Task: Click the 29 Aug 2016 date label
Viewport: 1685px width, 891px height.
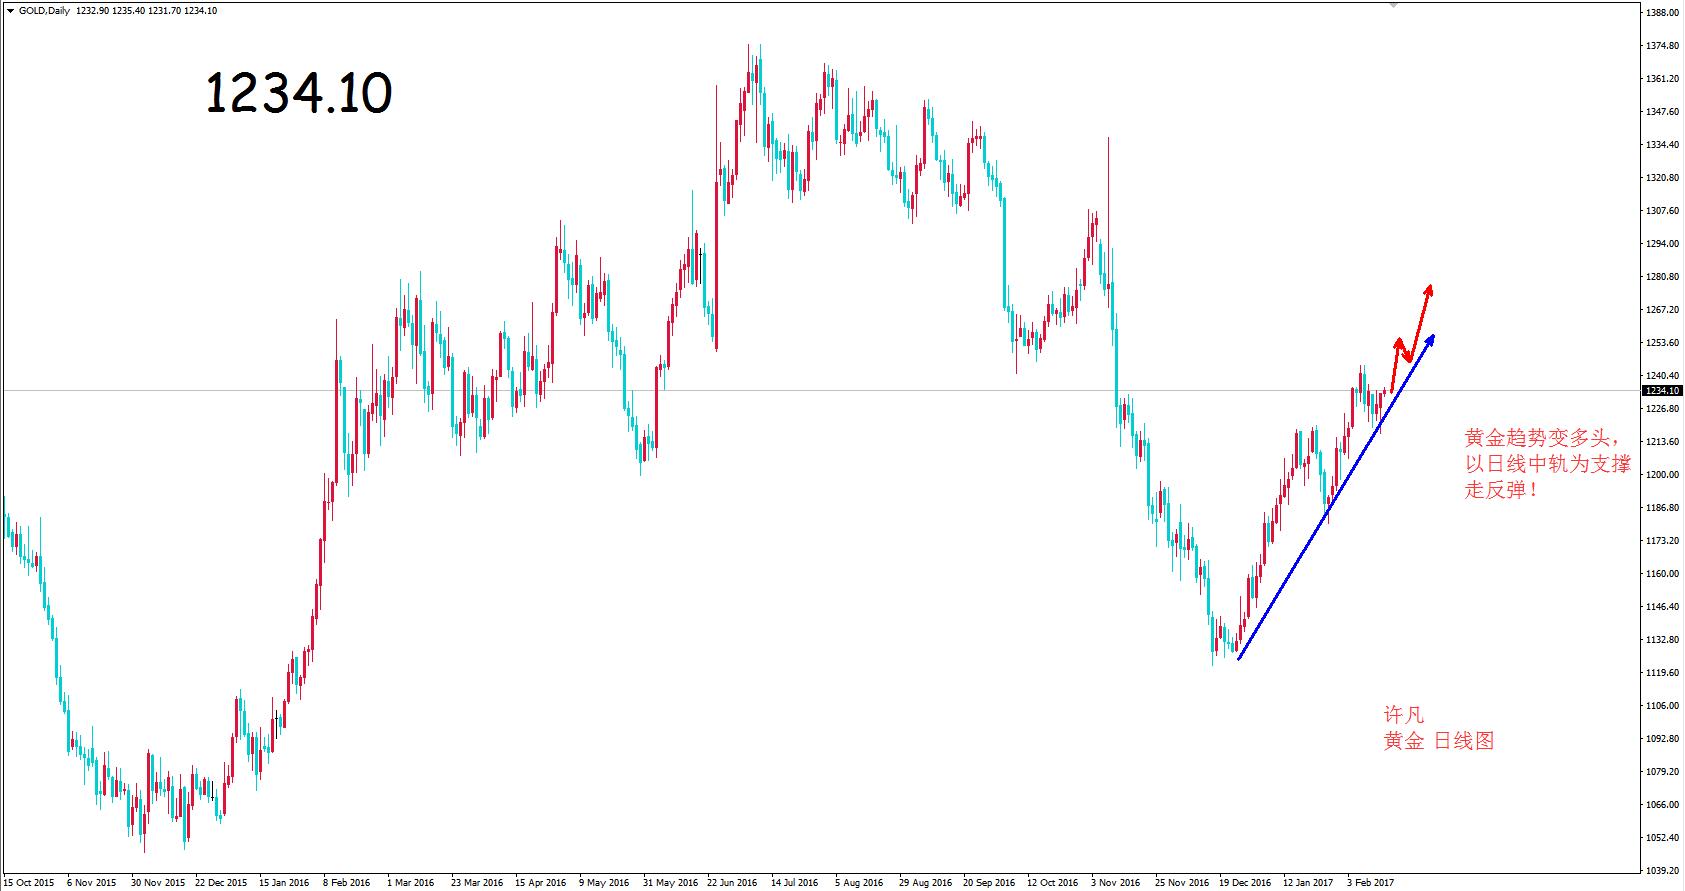Action: 925,883
